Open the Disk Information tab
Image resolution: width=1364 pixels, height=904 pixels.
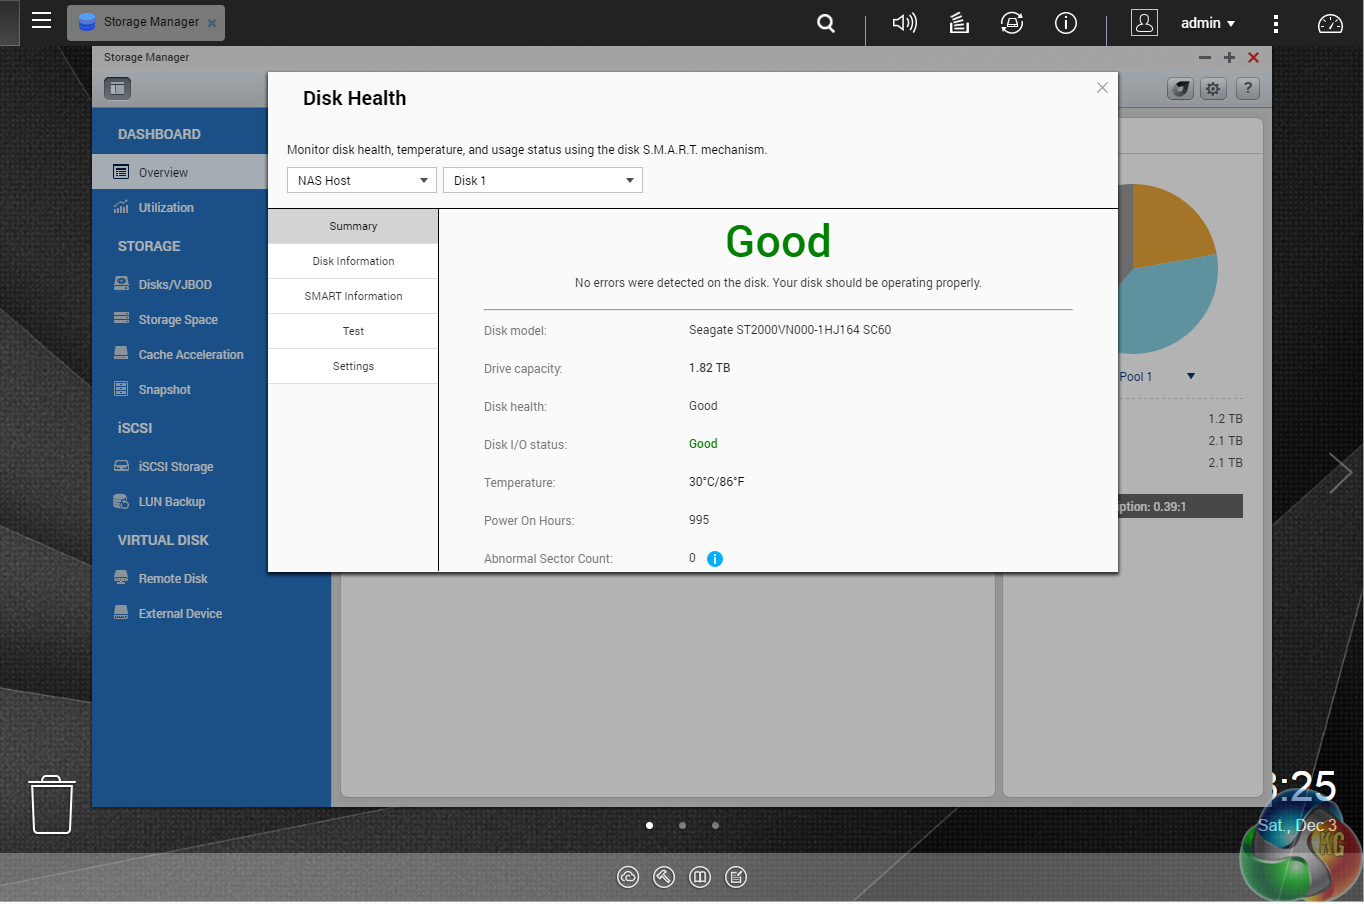tap(353, 261)
